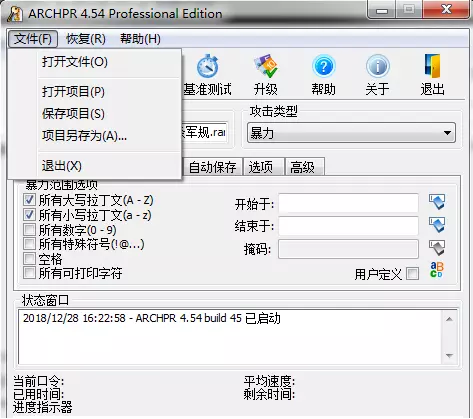
Task: Close the ARCHPR window
Action: (x=446, y=10)
